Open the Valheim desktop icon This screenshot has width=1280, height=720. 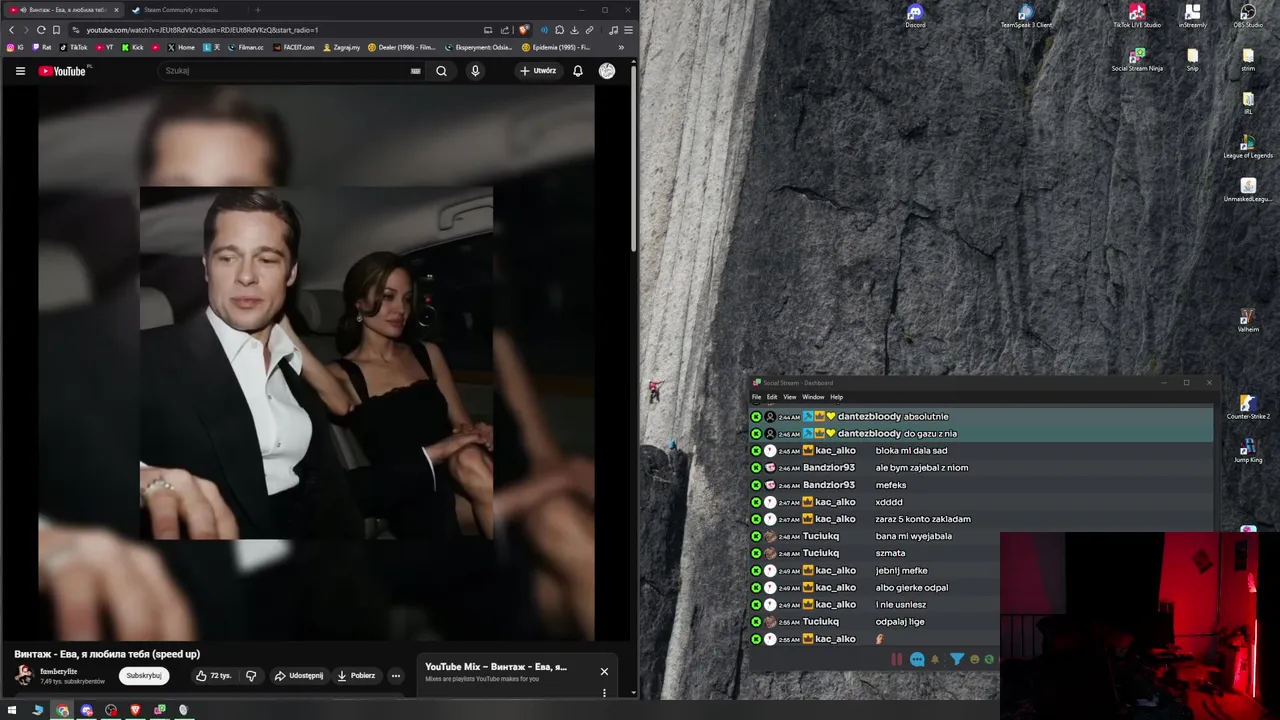click(1248, 321)
